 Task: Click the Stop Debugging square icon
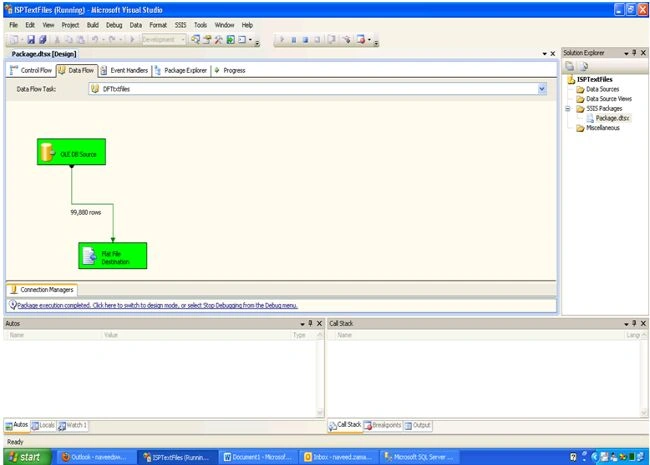[x=305, y=40]
